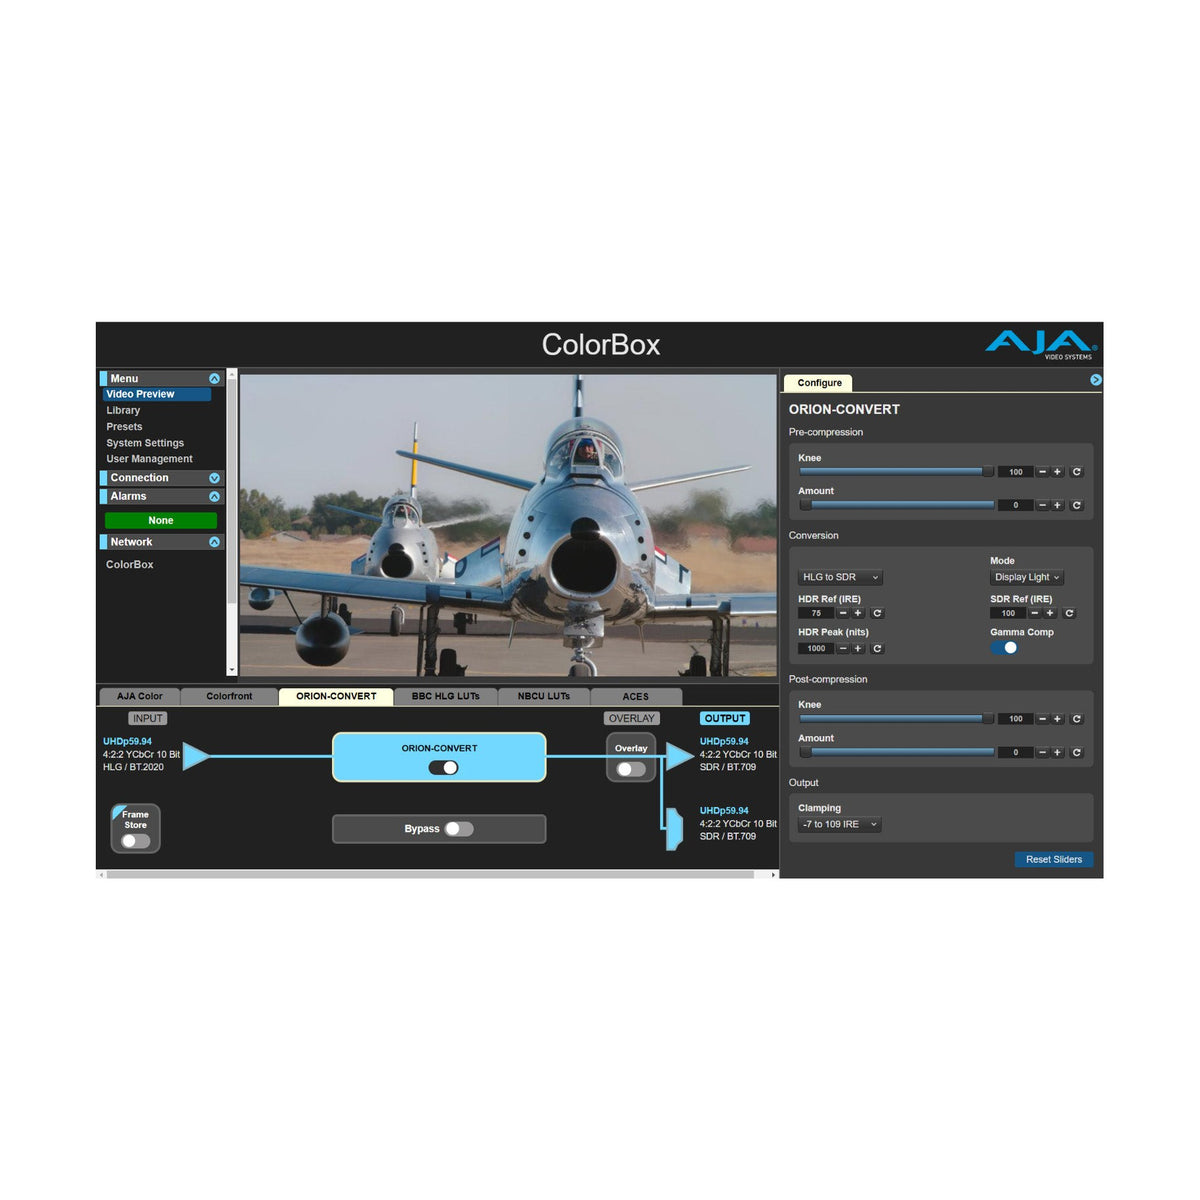This screenshot has height=1200, width=1200.
Task: Select the Configure tab
Action: [x=820, y=383]
